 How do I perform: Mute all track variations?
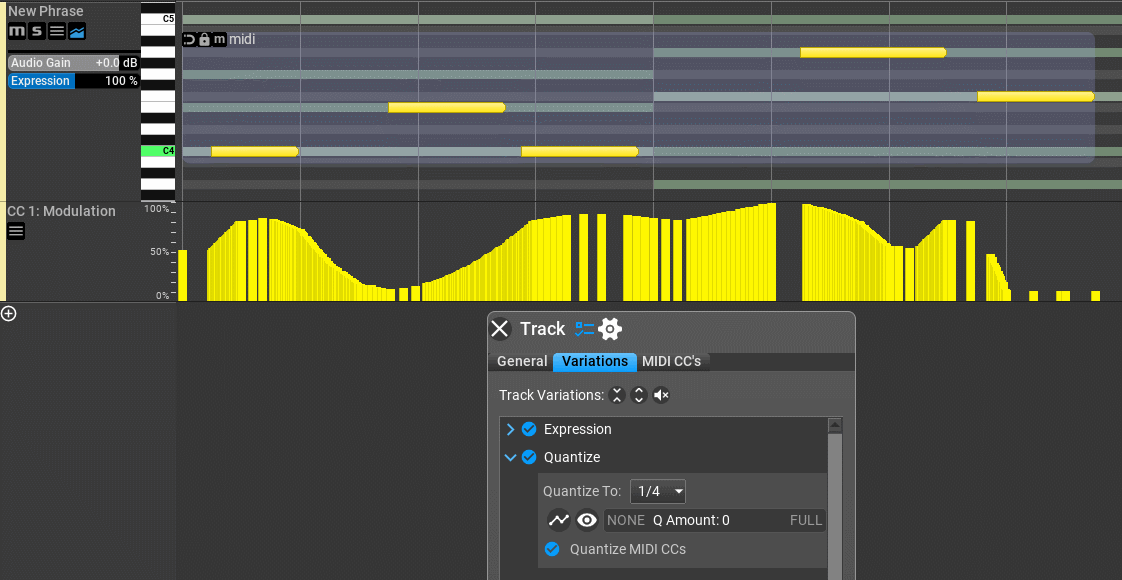click(661, 395)
